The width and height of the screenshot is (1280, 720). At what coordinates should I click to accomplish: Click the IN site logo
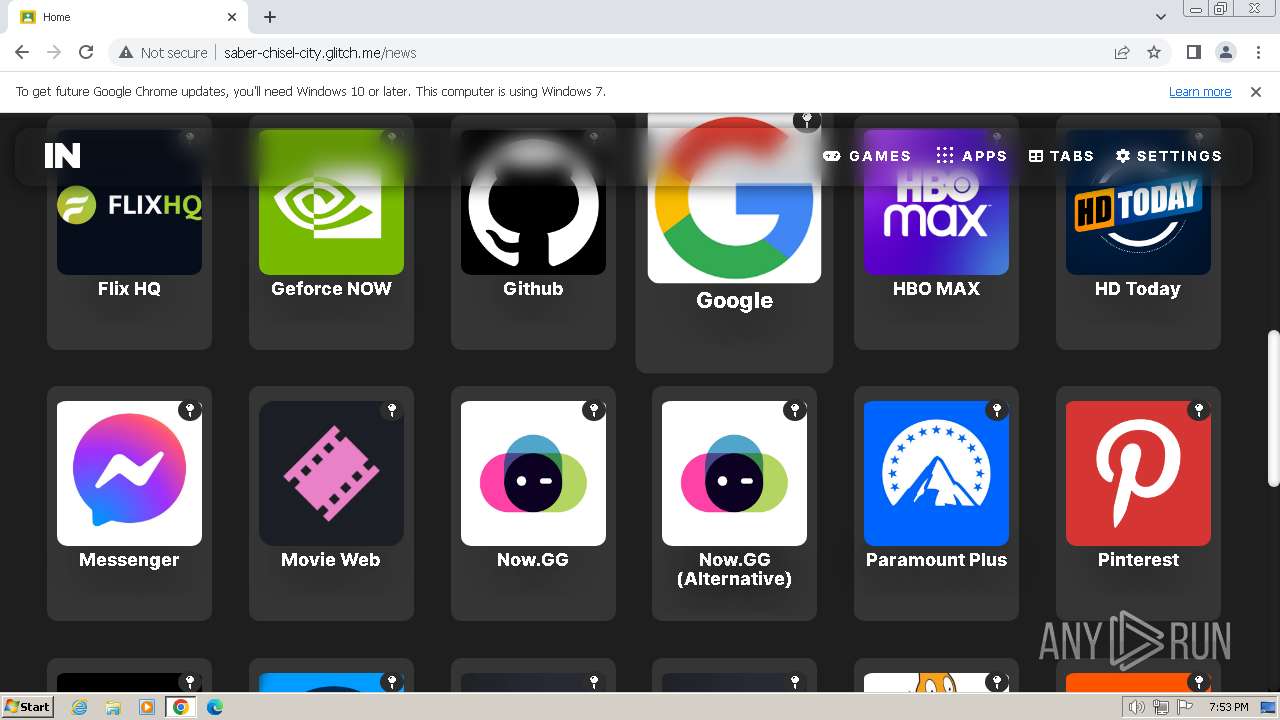point(62,155)
